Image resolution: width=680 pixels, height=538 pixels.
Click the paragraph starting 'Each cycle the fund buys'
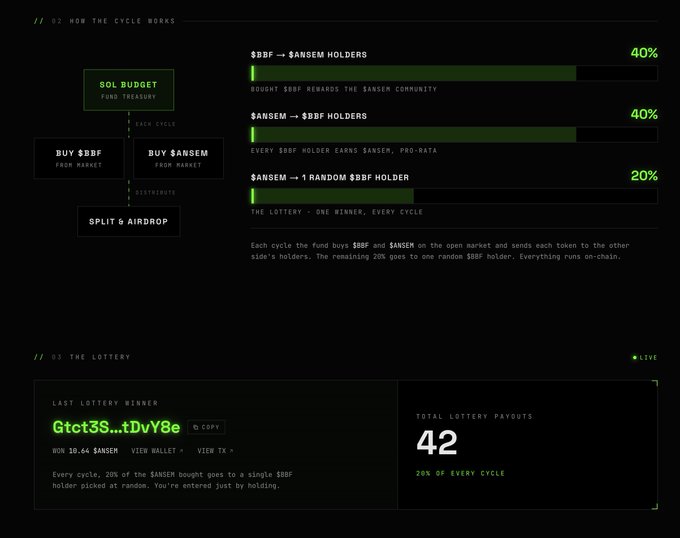pyautogui.click(x=440, y=251)
